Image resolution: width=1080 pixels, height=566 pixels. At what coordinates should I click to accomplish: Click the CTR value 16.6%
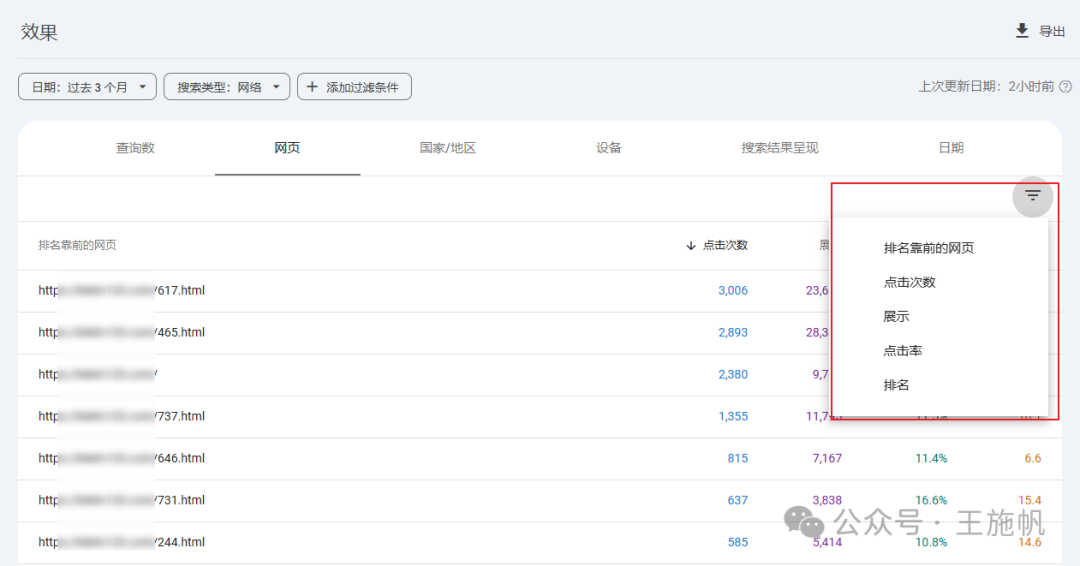931,501
